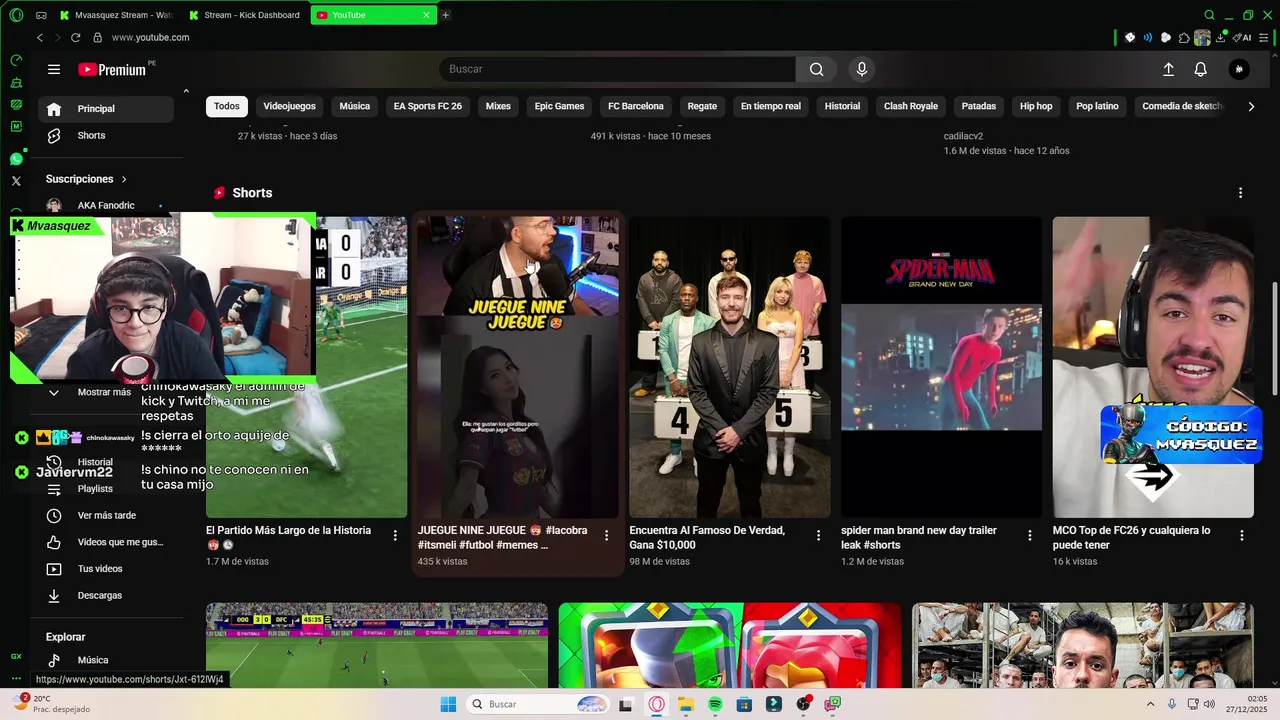Screen dimensions: 1280x720
Task: Click the www.youtube.com address bar
Action: coord(150,37)
